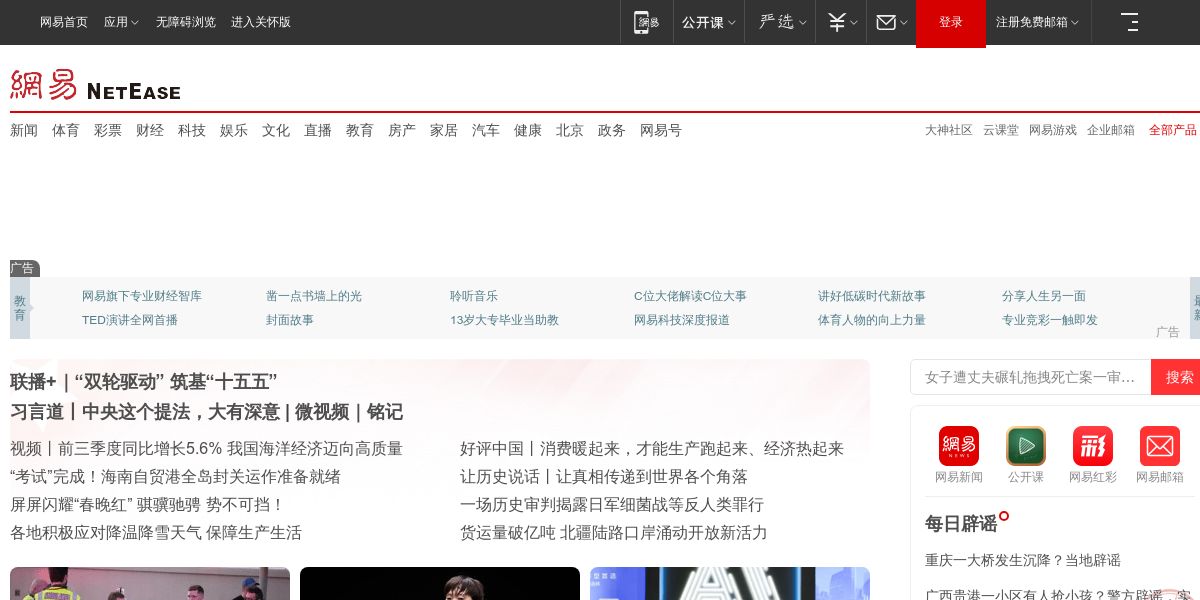Open 重庆一大桥发生沉降？当地辟谣

pos(1023,560)
